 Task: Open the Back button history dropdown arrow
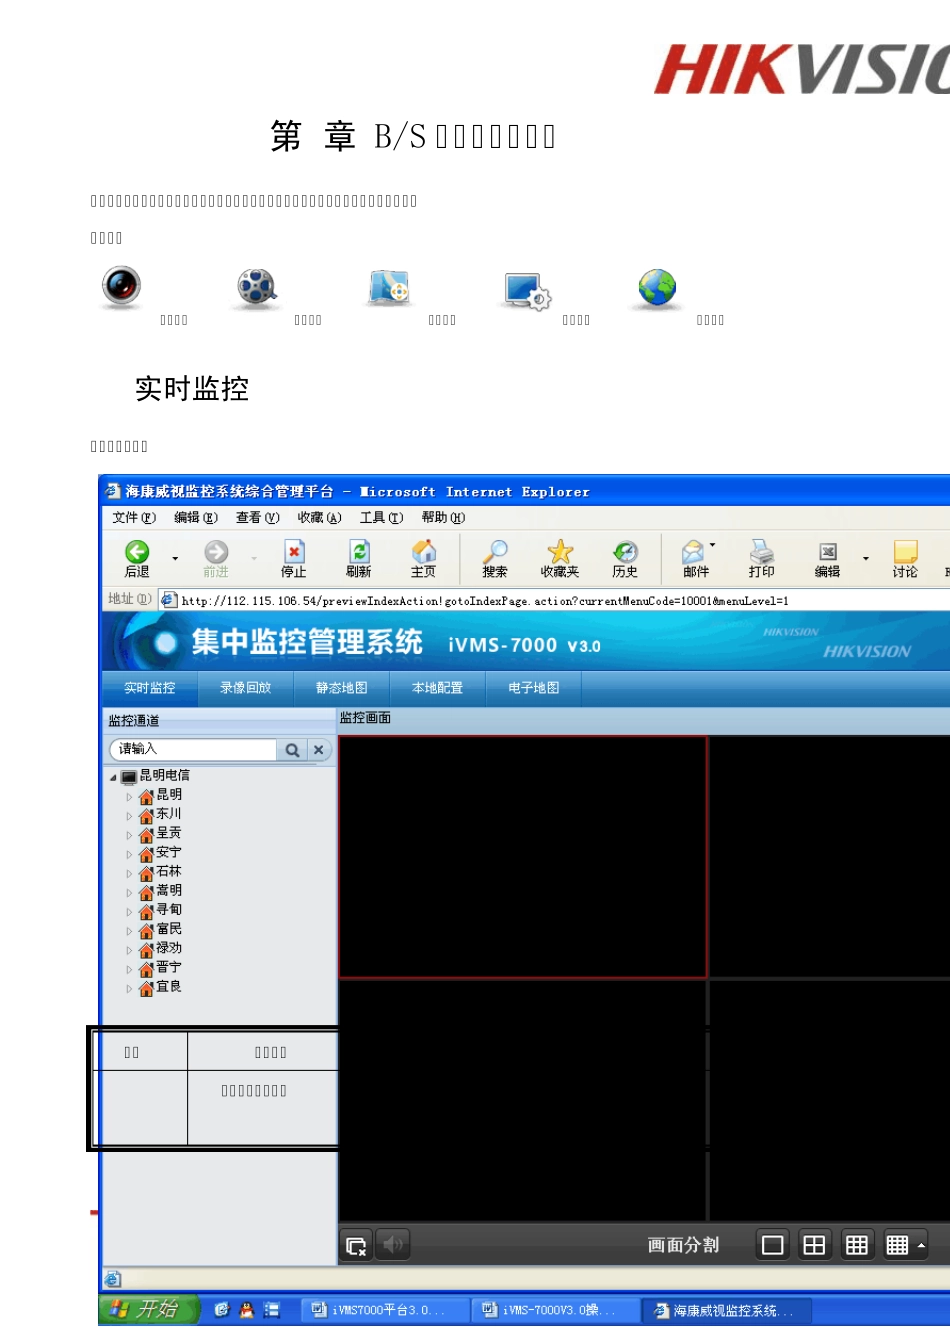[x=175, y=558]
